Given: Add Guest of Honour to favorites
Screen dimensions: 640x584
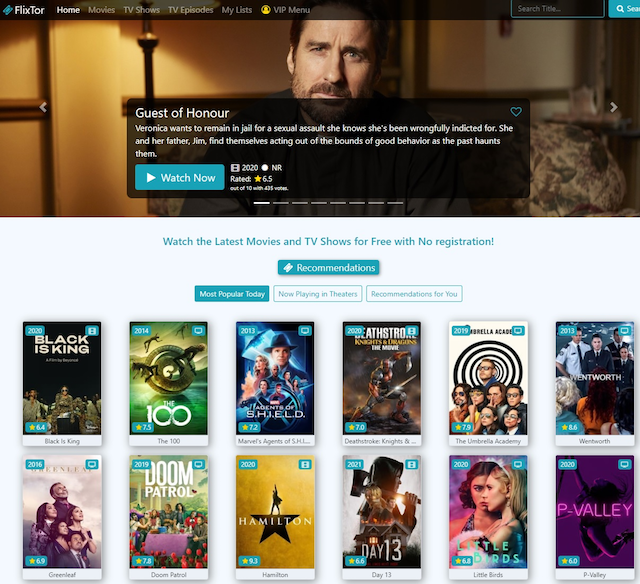Looking at the screenshot, I should point(516,111).
